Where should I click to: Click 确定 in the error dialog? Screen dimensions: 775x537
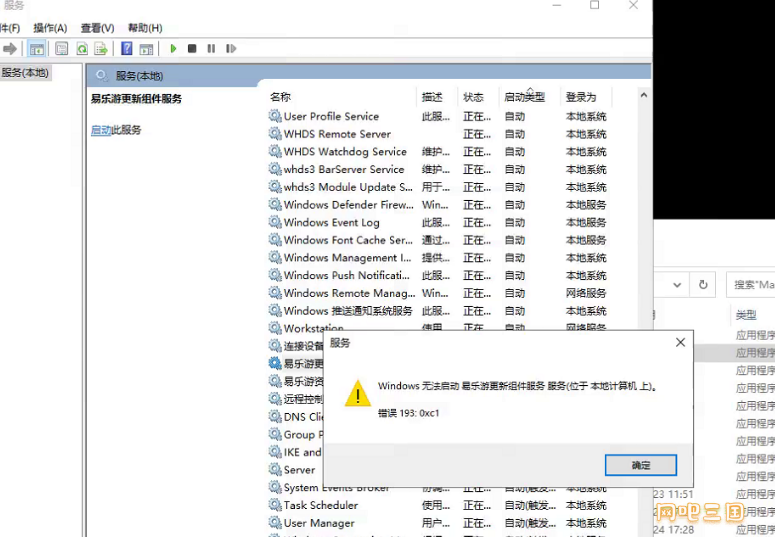click(641, 465)
